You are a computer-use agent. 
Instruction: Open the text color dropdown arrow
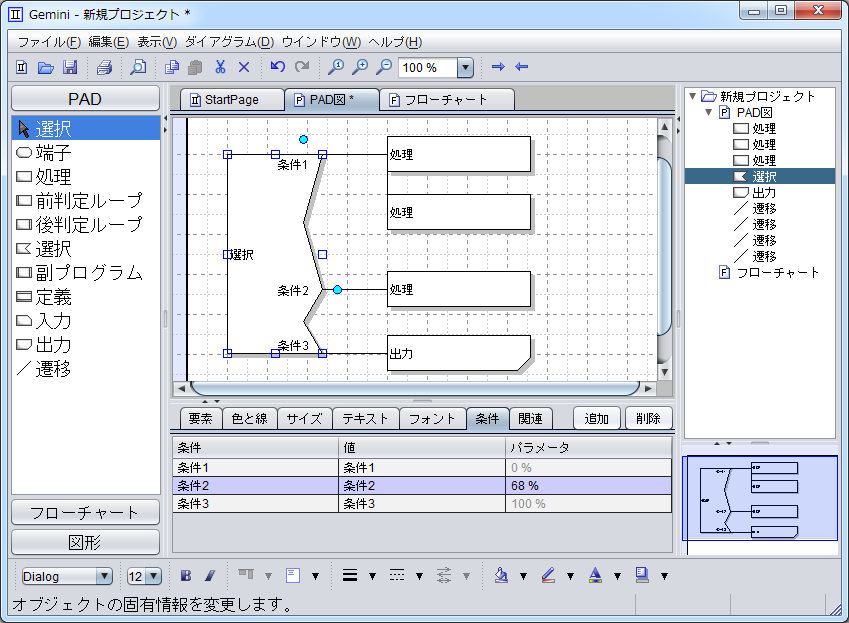click(x=617, y=576)
